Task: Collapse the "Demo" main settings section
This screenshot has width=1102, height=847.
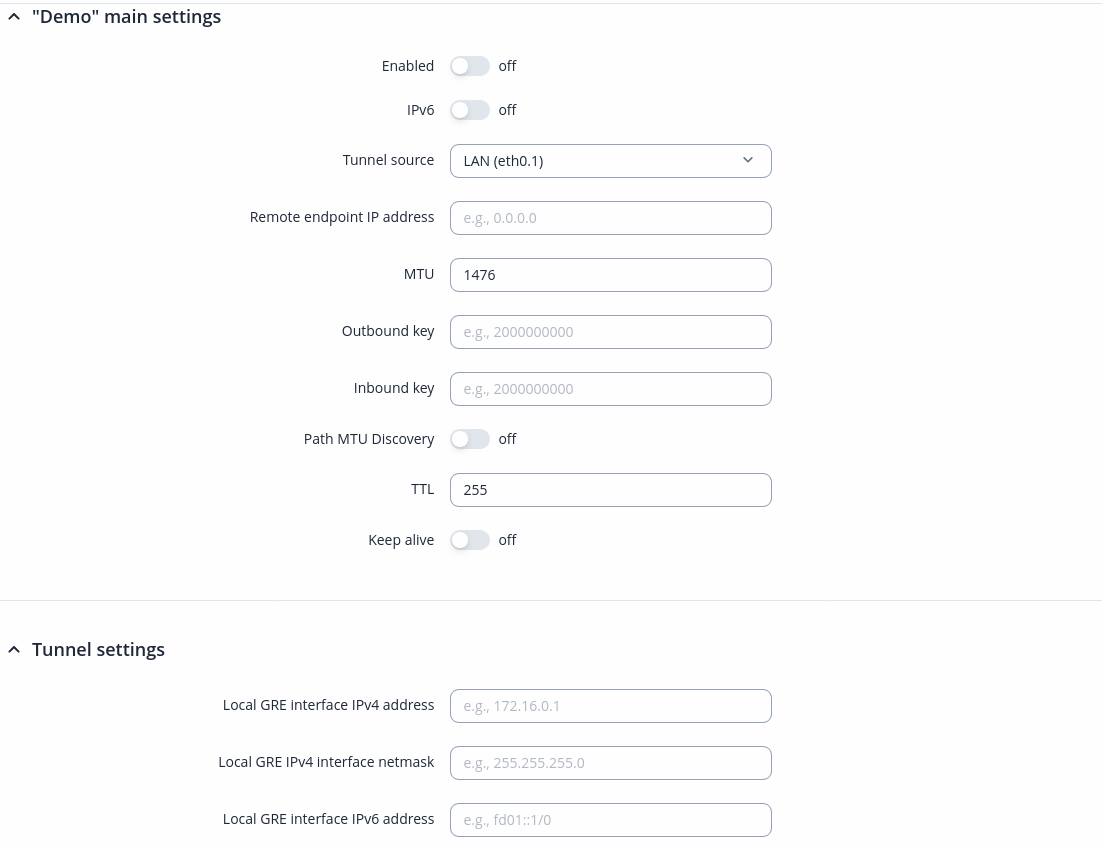Action: coord(14,17)
